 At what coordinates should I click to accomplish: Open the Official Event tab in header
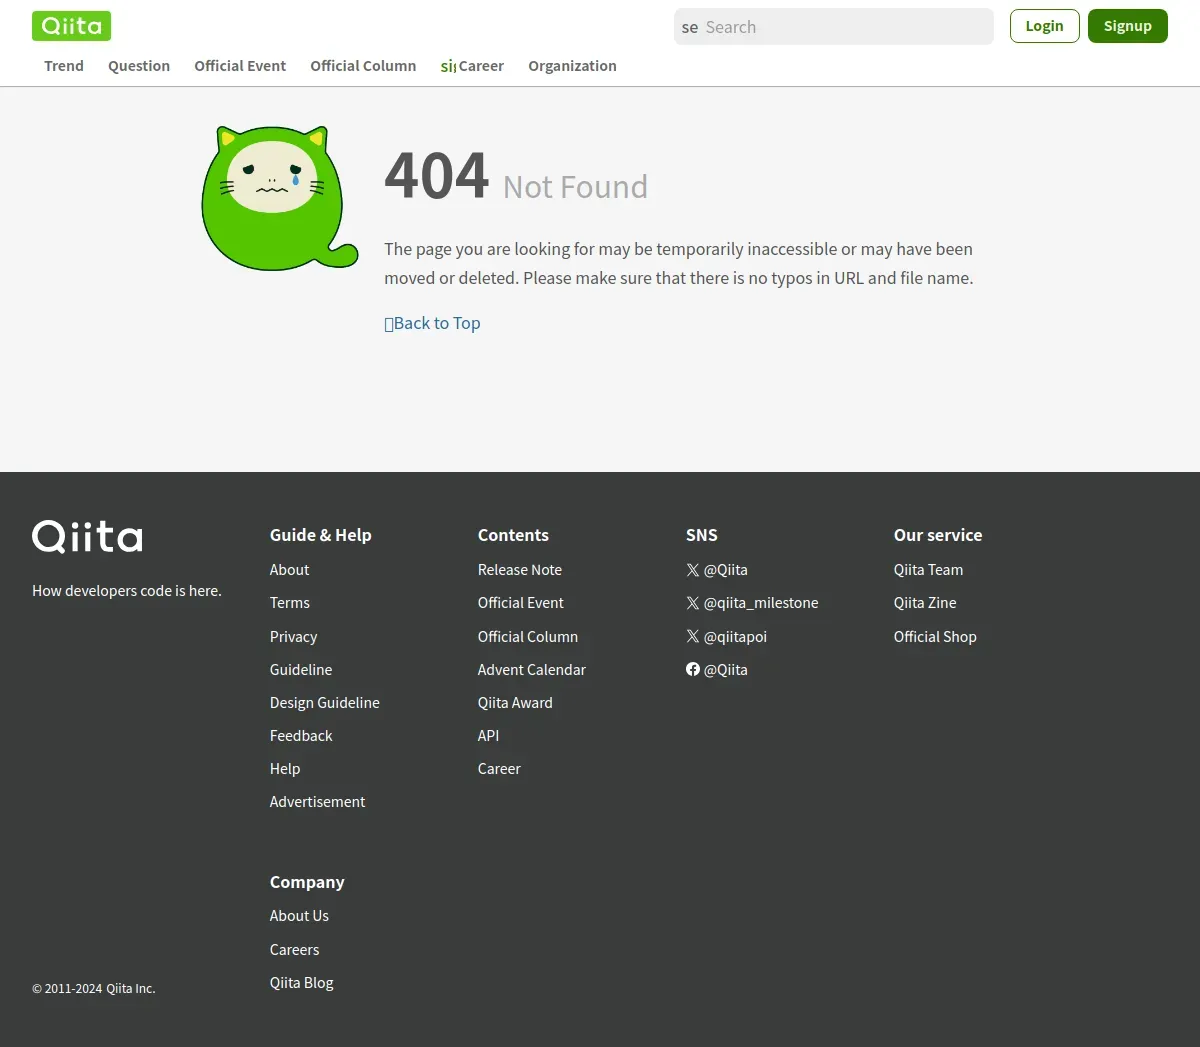click(240, 66)
